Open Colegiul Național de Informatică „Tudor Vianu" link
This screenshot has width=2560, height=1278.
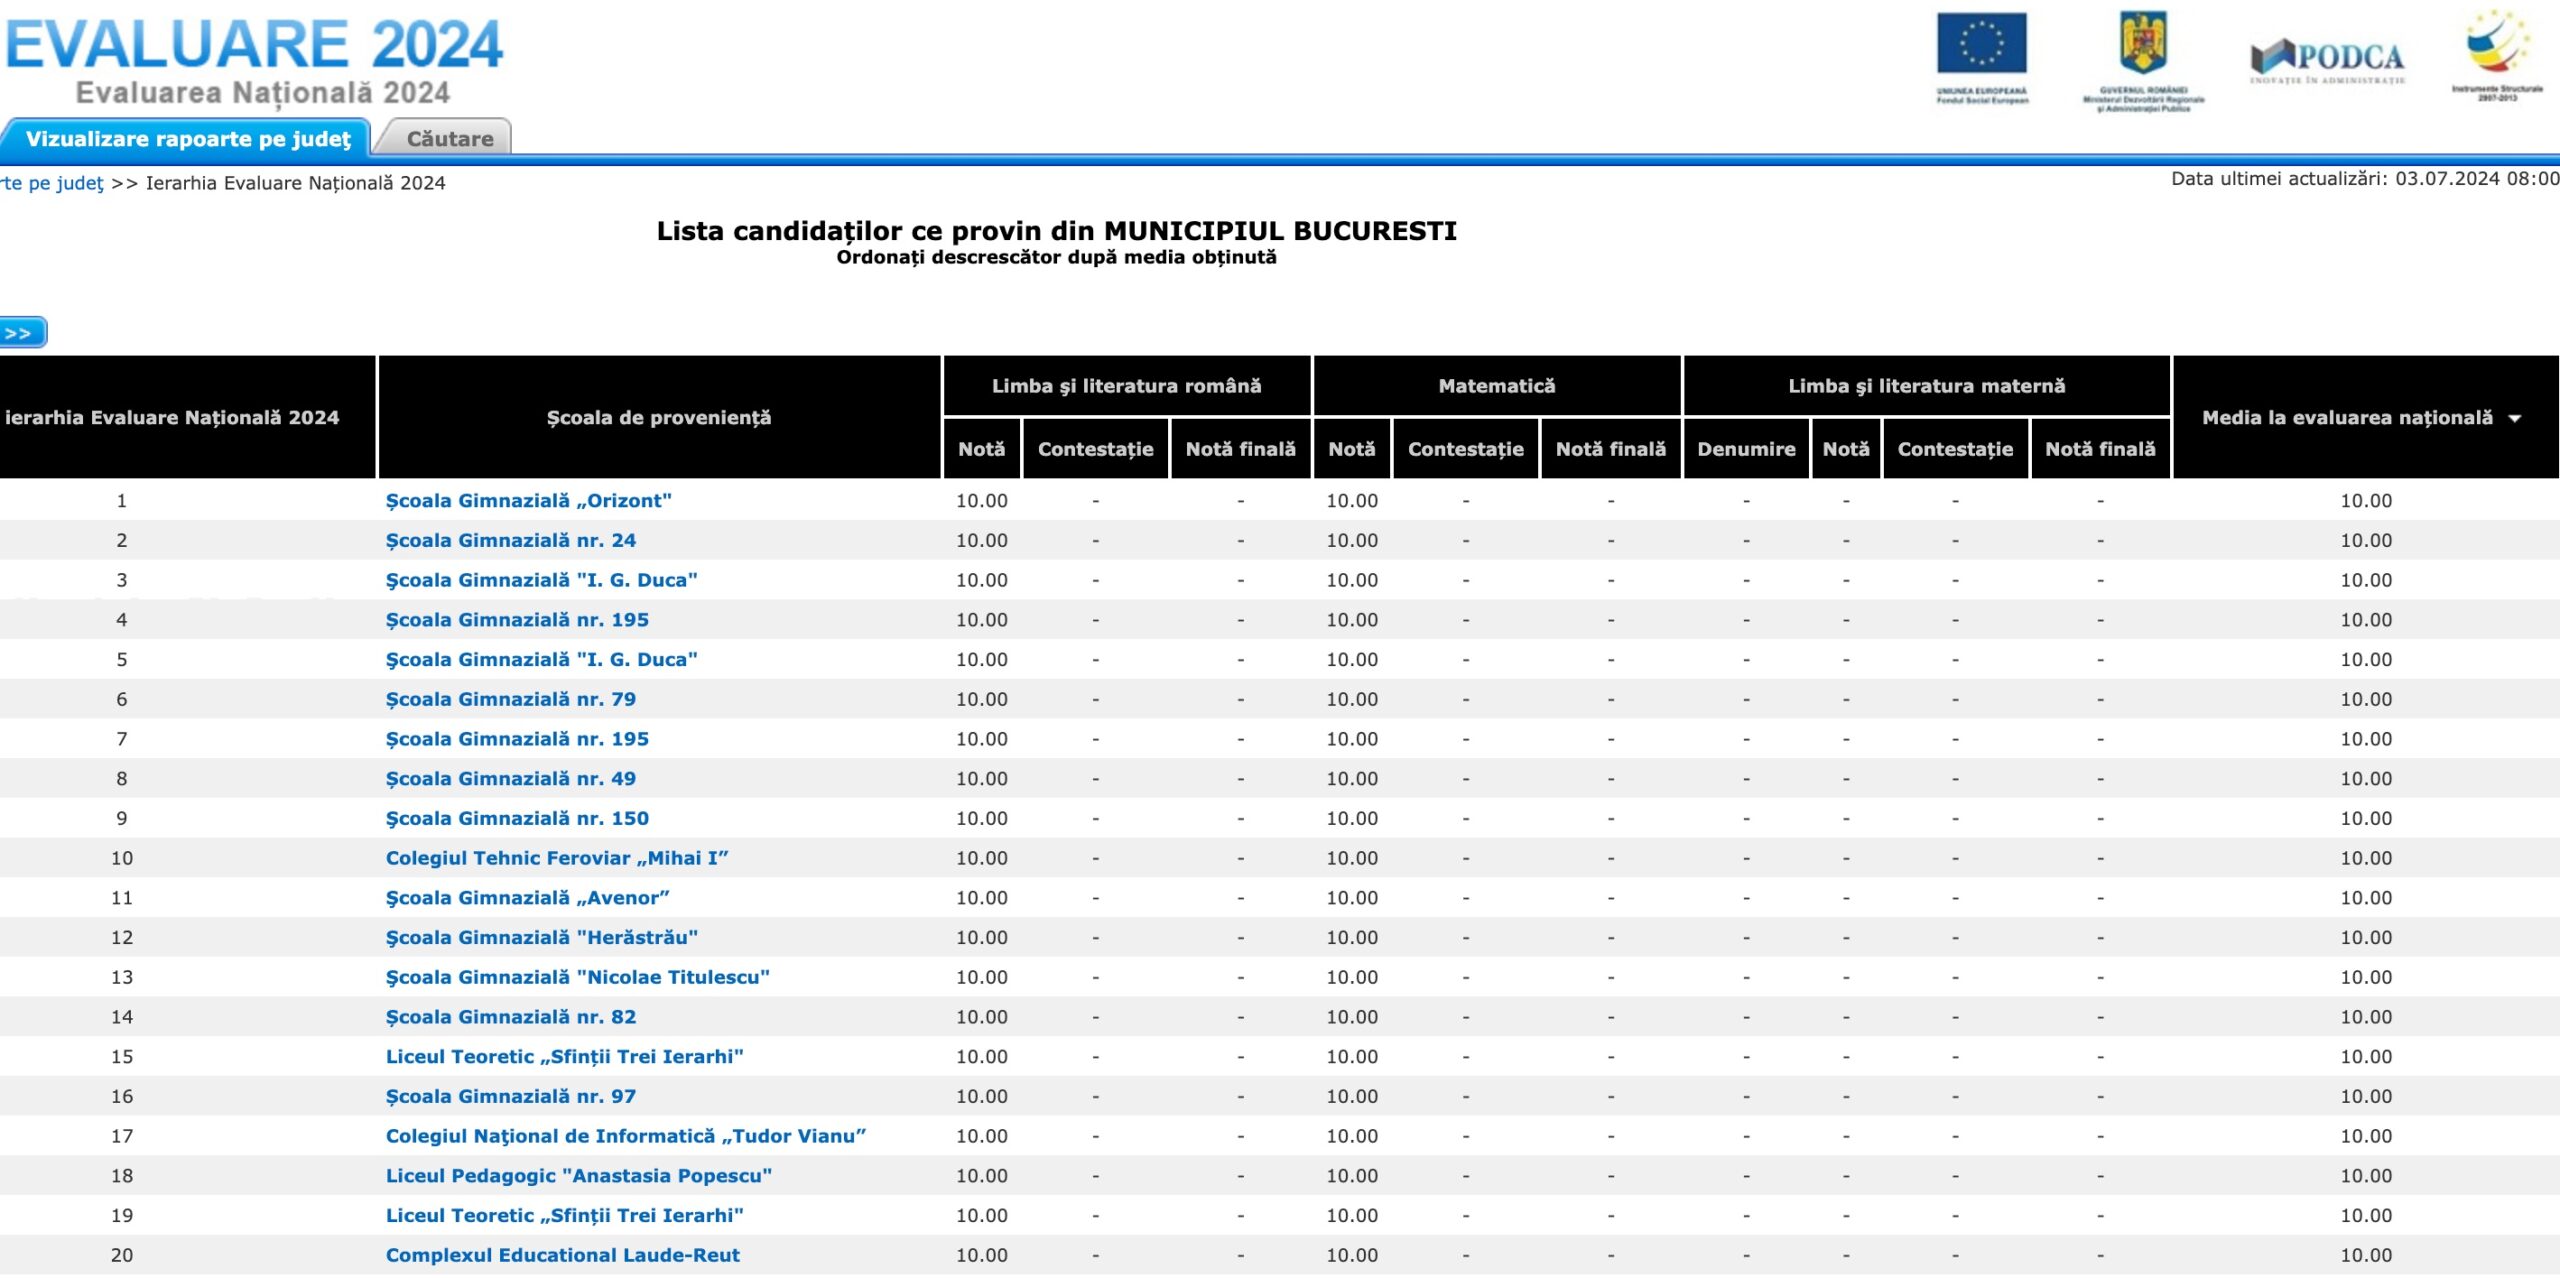(x=625, y=1136)
